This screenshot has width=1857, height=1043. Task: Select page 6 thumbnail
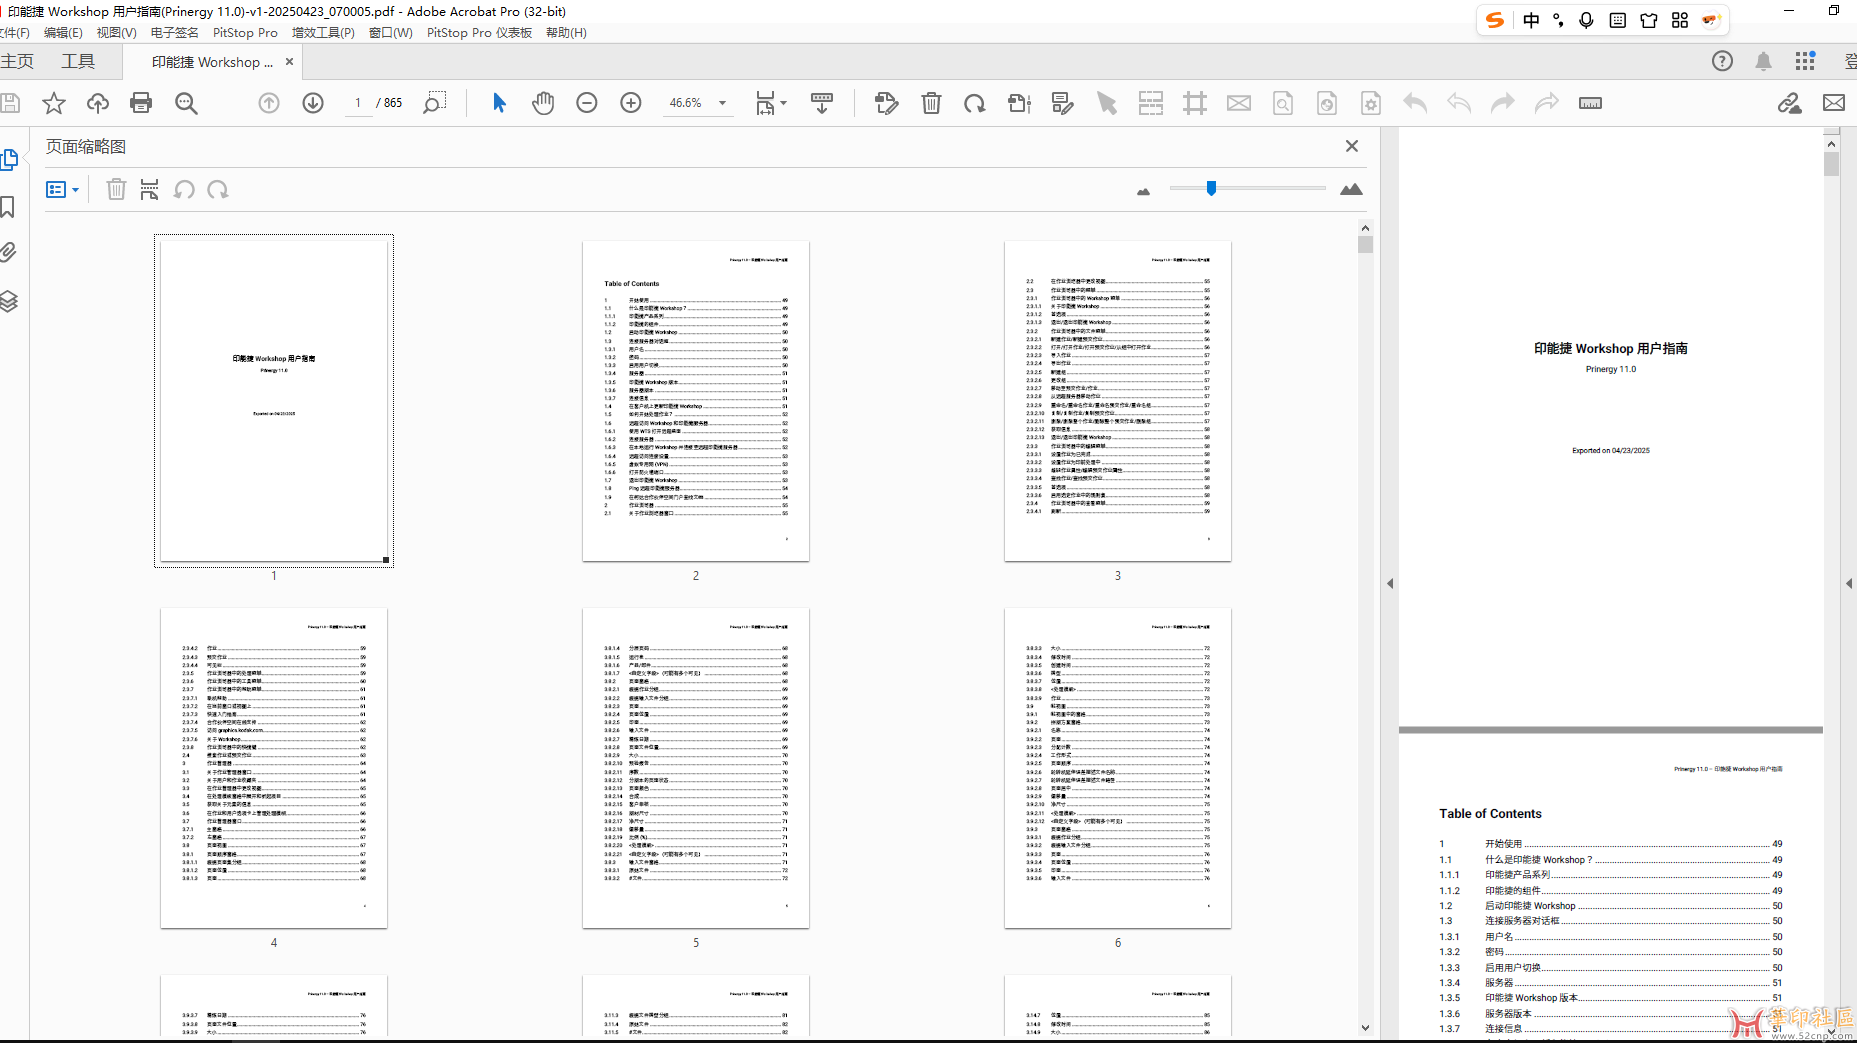click(x=1118, y=768)
